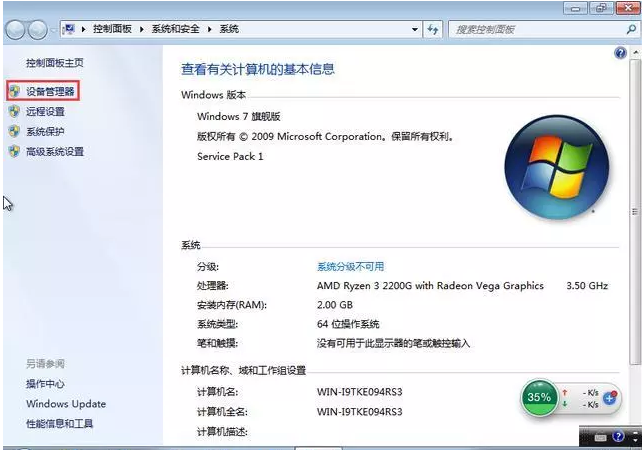
Task: Click computer name value beside 计算机名:
Action: [x=359, y=392]
